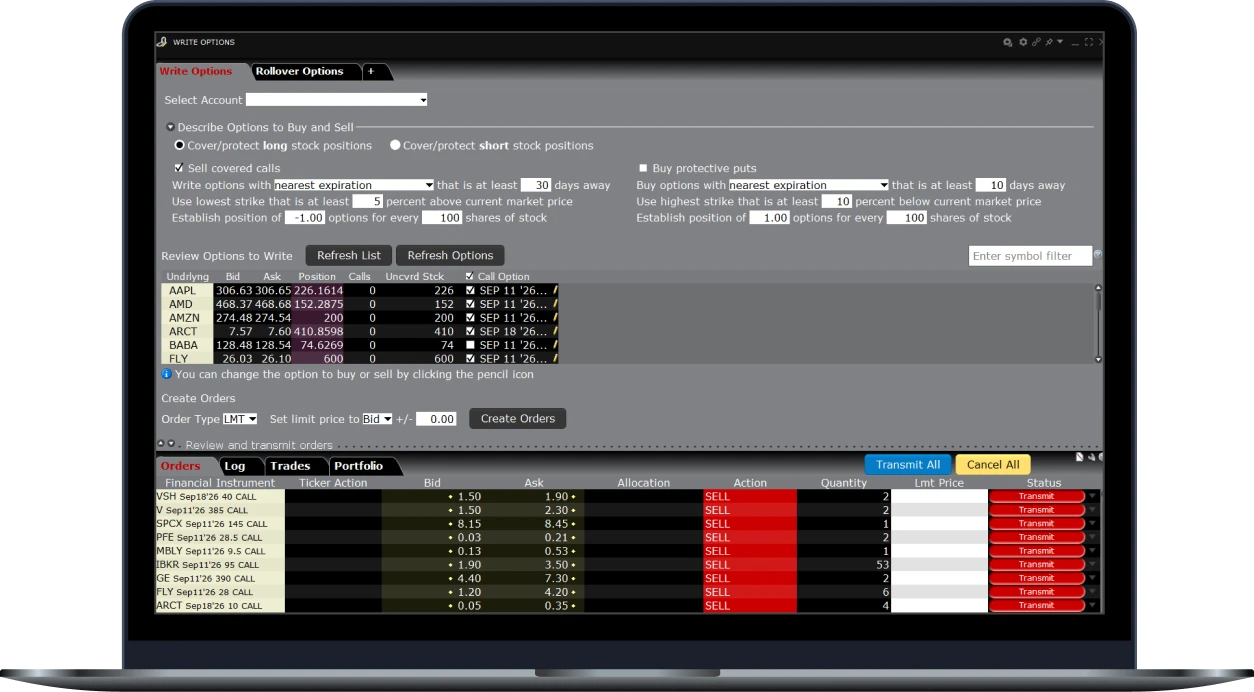Open Select Account dropdown

pos(337,100)
